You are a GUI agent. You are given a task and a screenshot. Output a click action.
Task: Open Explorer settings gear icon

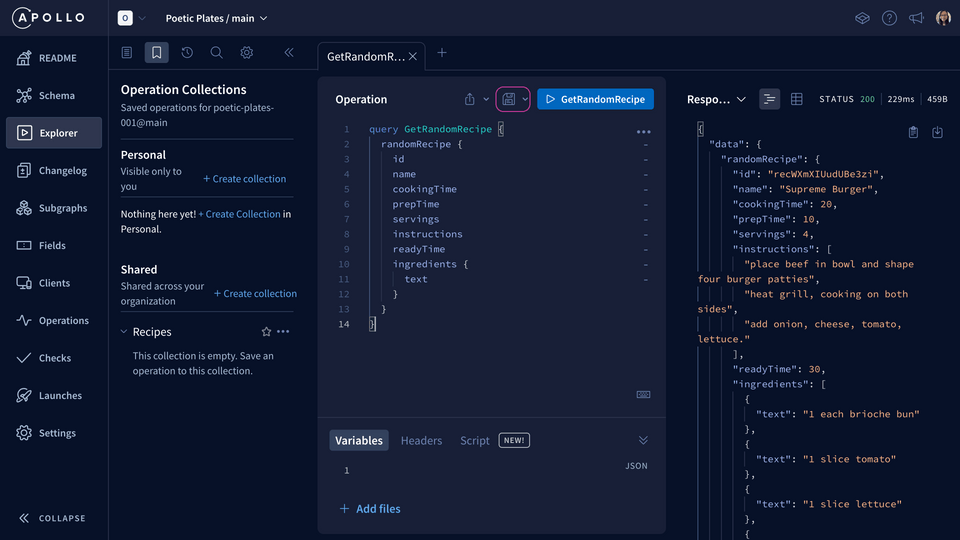click(246, 53)
